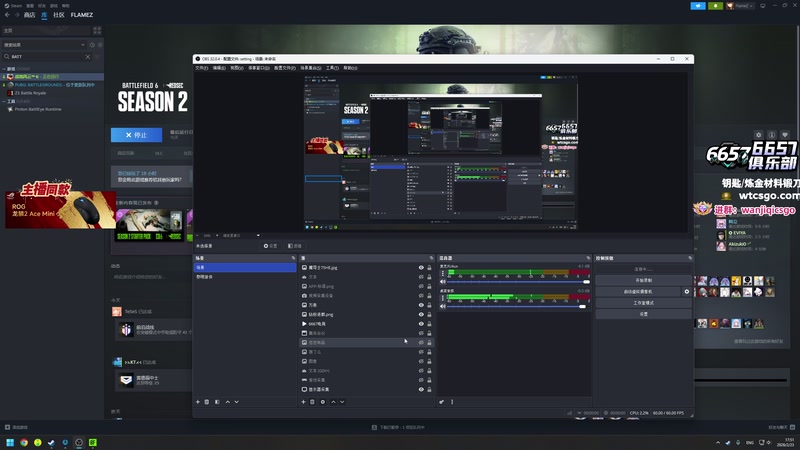Image resolution: width=800 pixels, height=450 pixels.
Task: Open the Windows Start menu
Action: (x=10, y=442)
